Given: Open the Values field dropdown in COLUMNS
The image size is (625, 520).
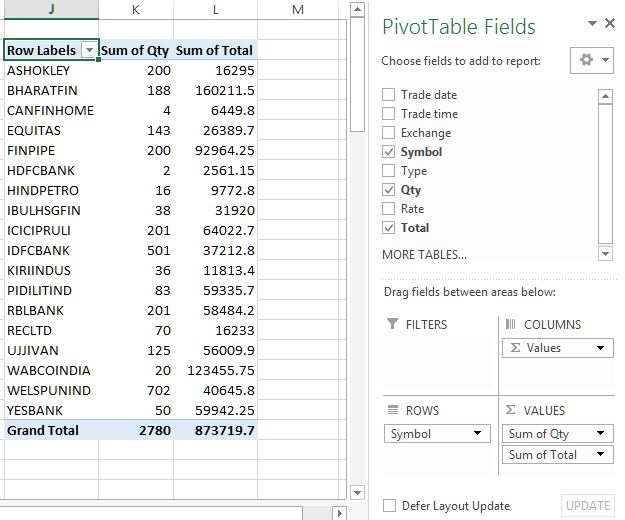Looking at the screenshot, I should click(x=600, y=348).
